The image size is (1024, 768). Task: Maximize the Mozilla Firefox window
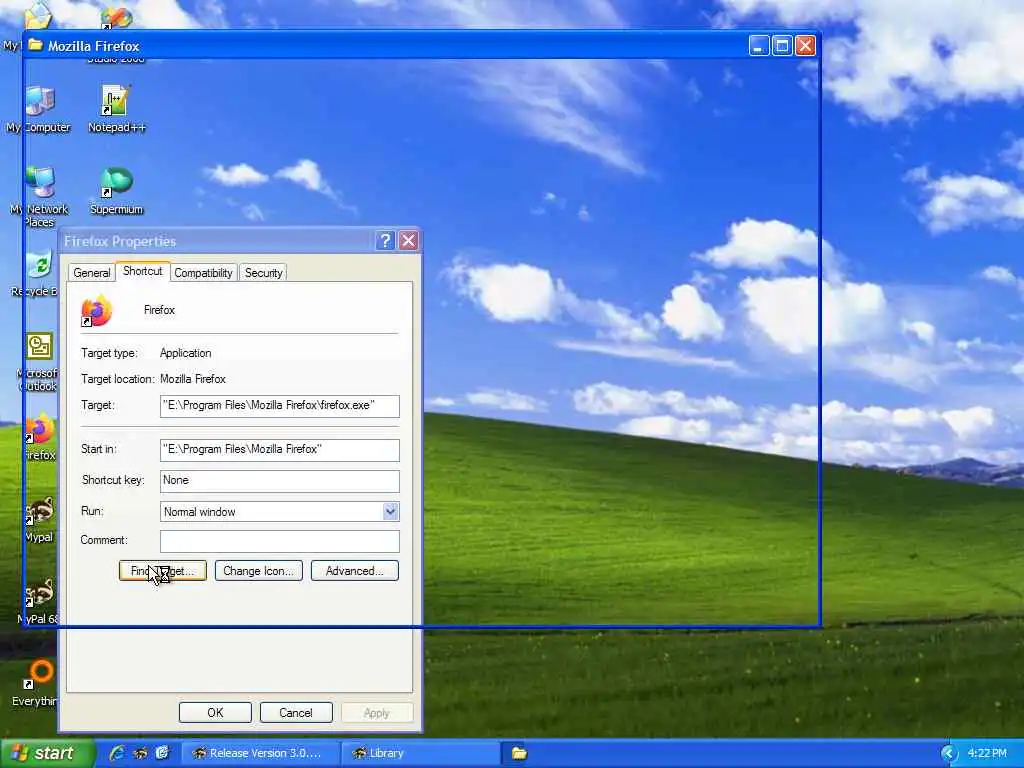click(x=782, y=46)
